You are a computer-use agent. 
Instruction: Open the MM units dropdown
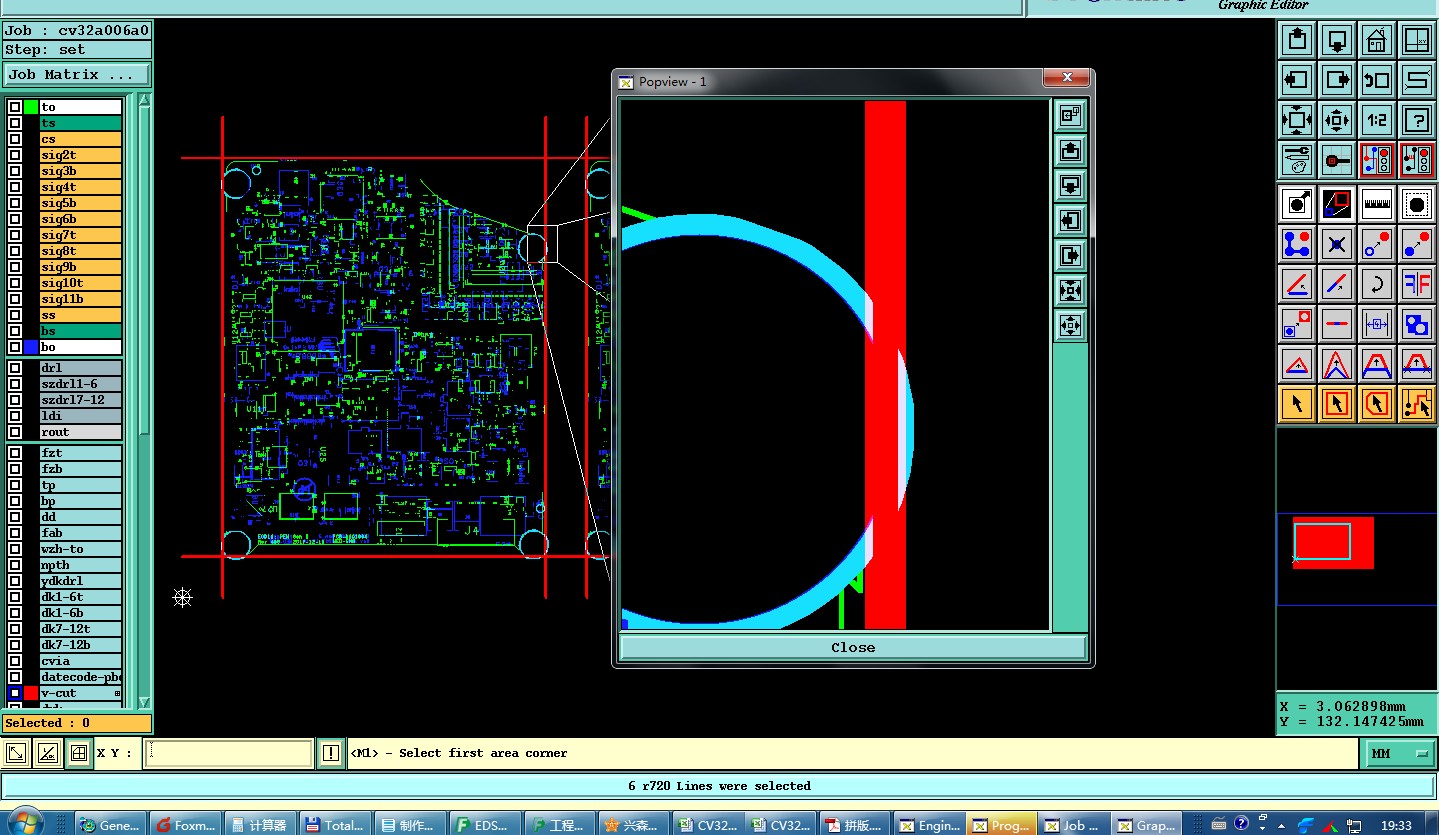pyautogui.click(x=1400, y=753)
